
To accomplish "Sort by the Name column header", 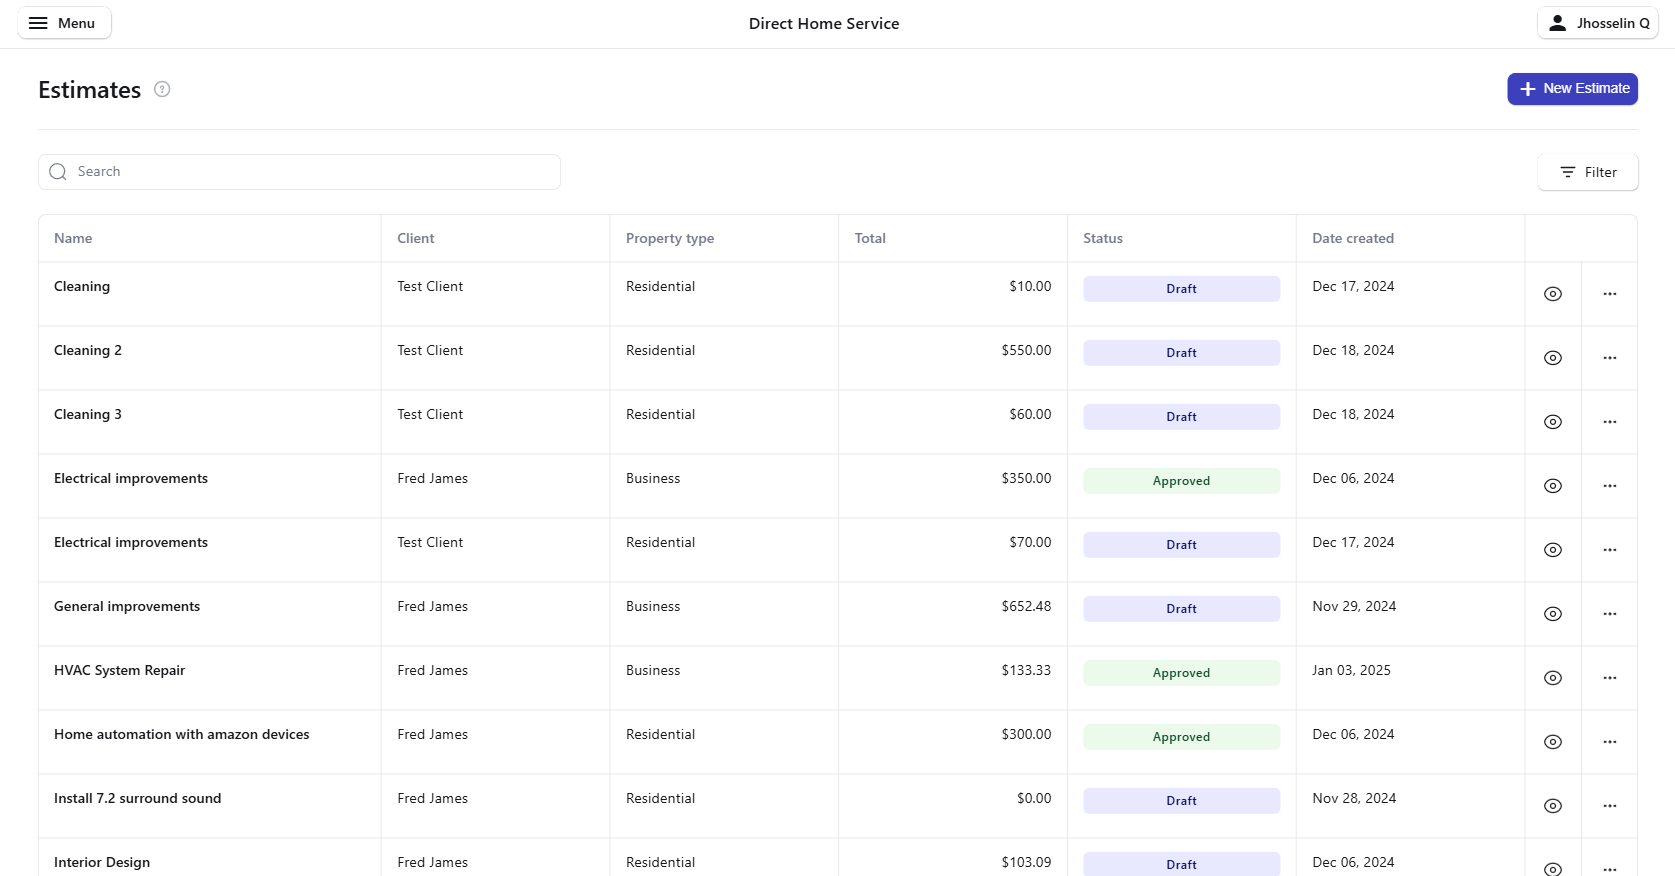I will (x=73, y=238).
